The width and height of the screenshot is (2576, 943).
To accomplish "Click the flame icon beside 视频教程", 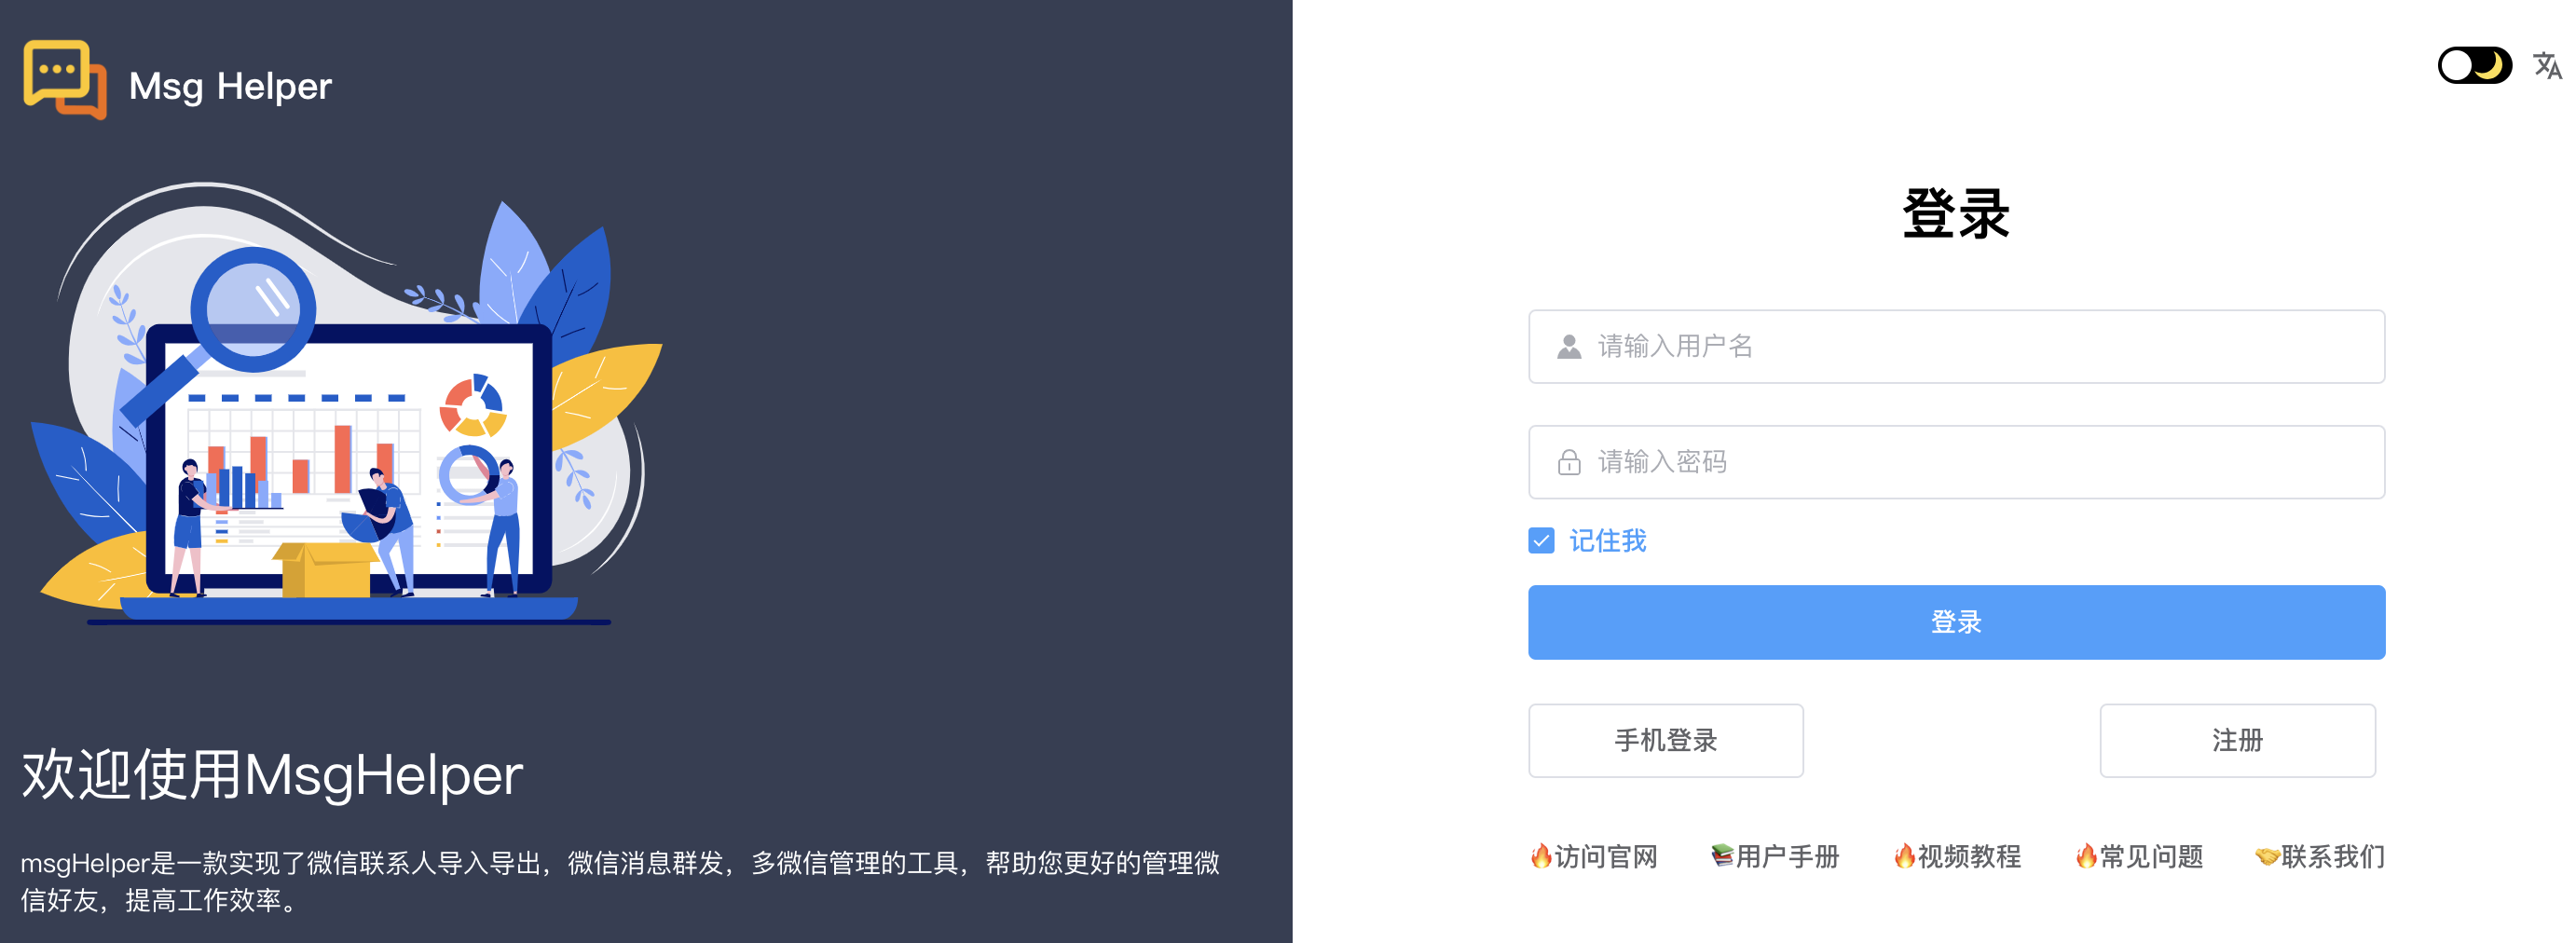I will 1904,856.
